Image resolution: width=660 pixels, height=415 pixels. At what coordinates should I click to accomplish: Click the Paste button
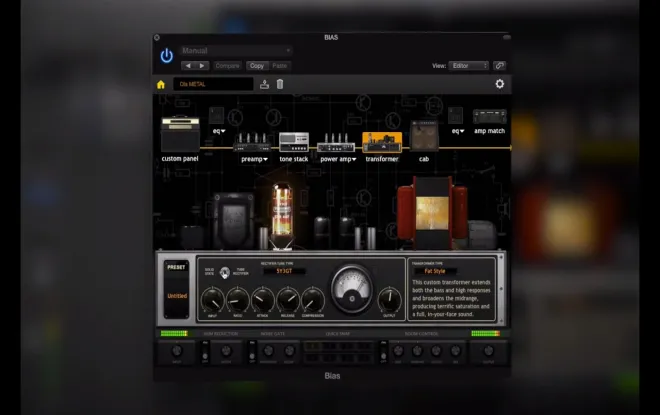[279, 66]
